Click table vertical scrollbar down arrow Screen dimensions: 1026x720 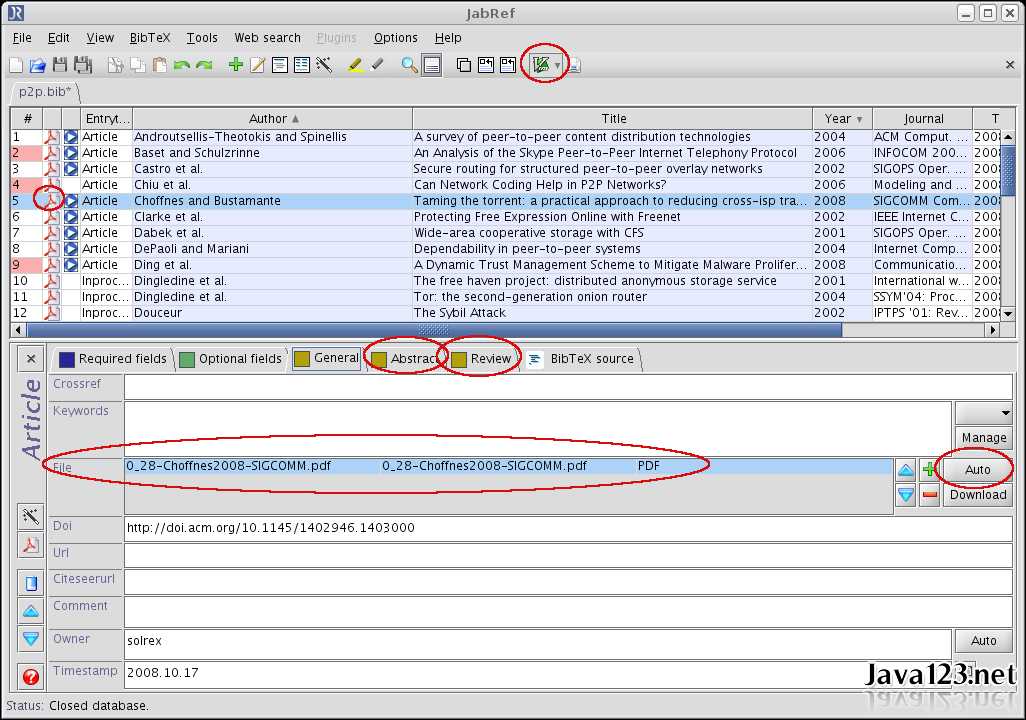pyautogui.click(x=1008, y=314)
